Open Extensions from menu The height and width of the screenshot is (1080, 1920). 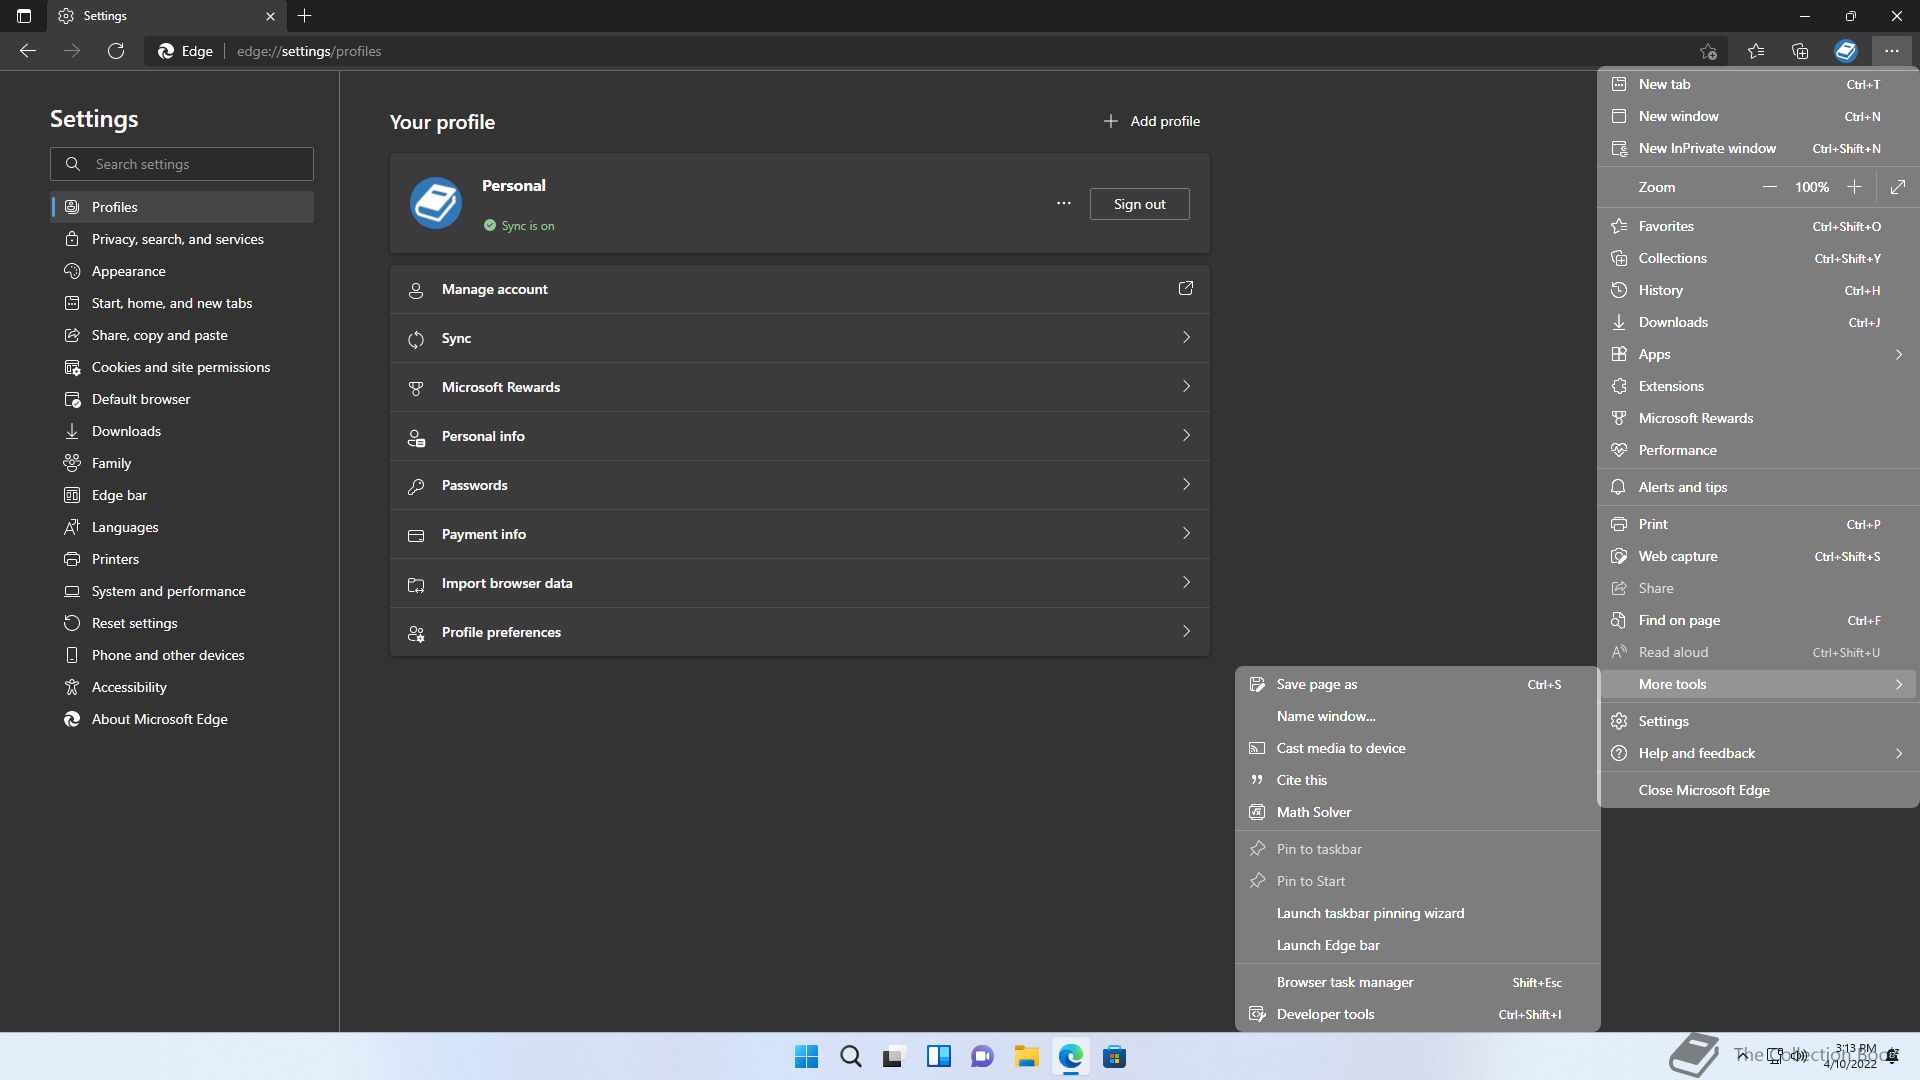(x=1758, y=386)
